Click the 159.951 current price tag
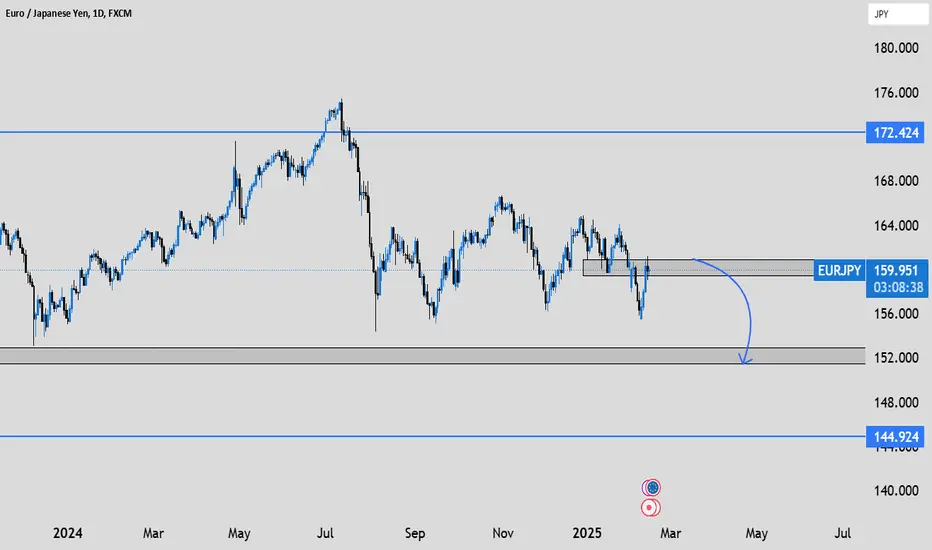This screenshot has width=932, height=550. click(896, 271)
